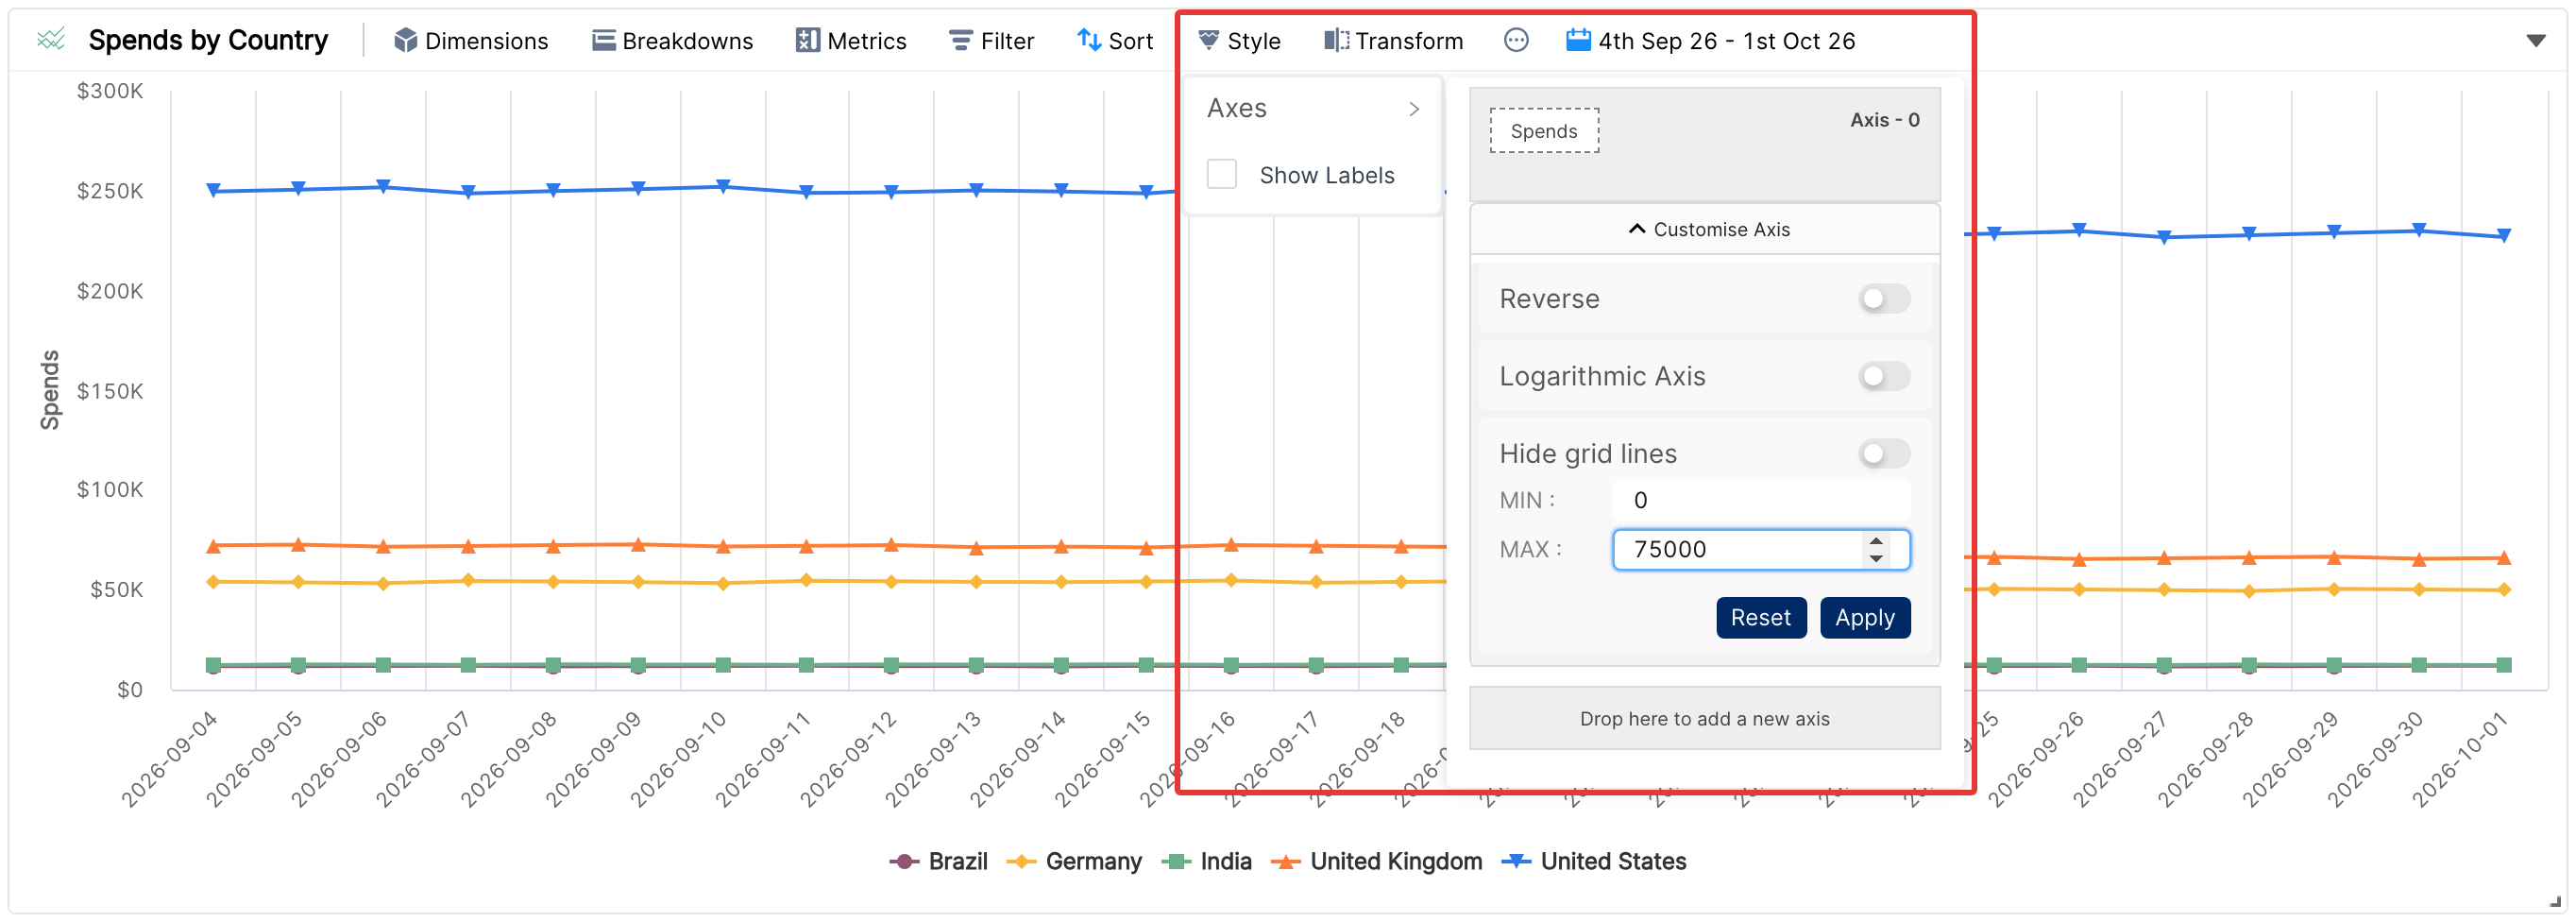Decrease the MAX value with the down stepper

coord(1876,558)
